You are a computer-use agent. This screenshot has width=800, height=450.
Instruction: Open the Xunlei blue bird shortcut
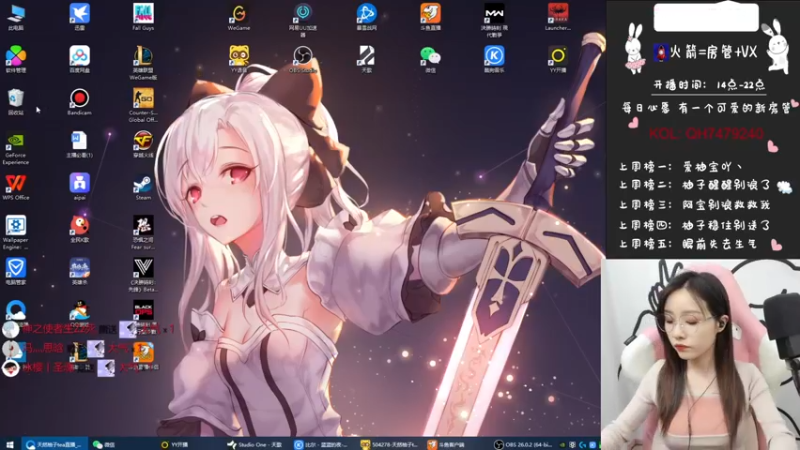pos(80,17)
